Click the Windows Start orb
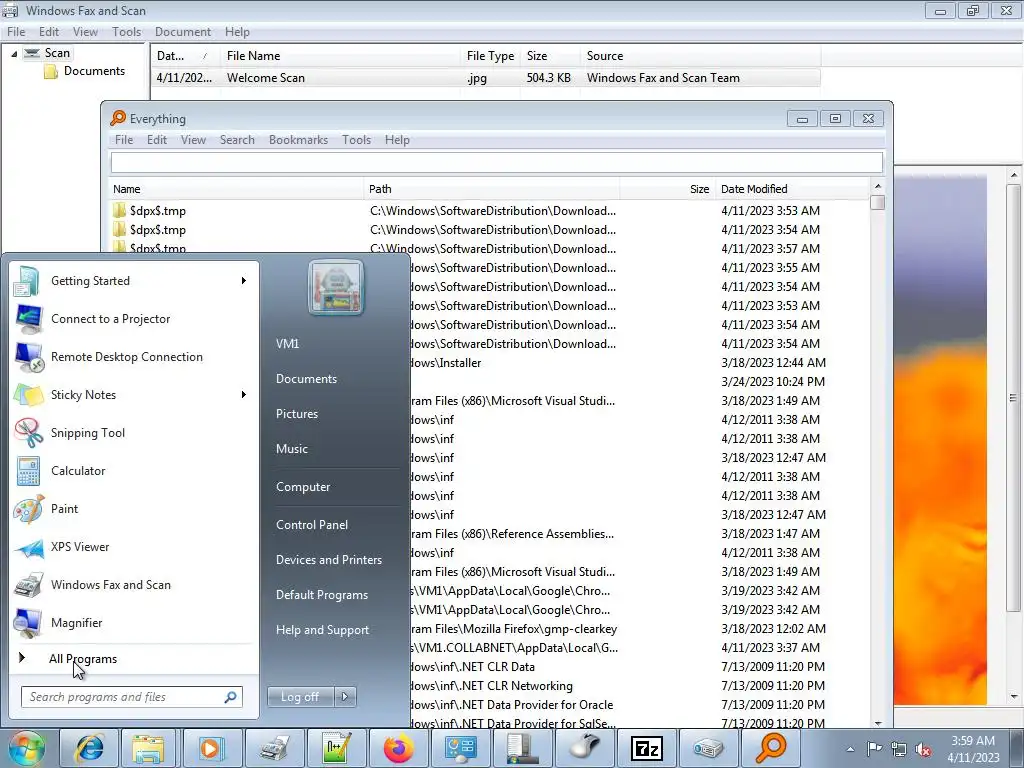The width and height of the screenshot is (1024, 768). [x=26, y=748]
